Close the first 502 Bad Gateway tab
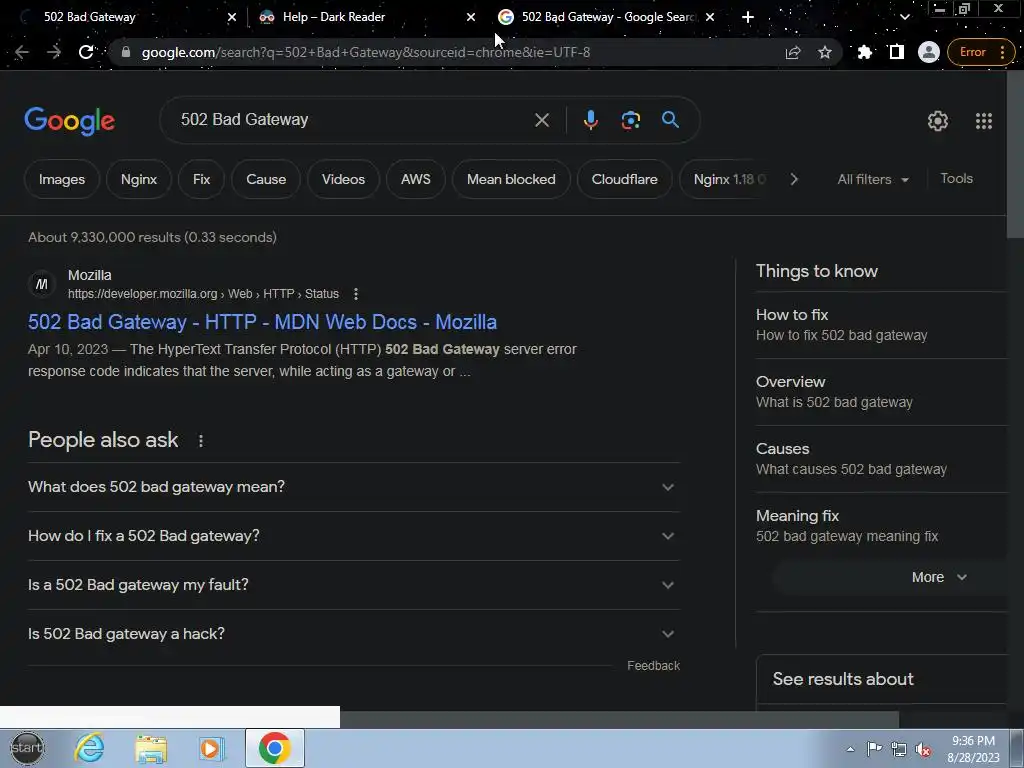Viewport: 1024px width, 768px height. [232, 18]
